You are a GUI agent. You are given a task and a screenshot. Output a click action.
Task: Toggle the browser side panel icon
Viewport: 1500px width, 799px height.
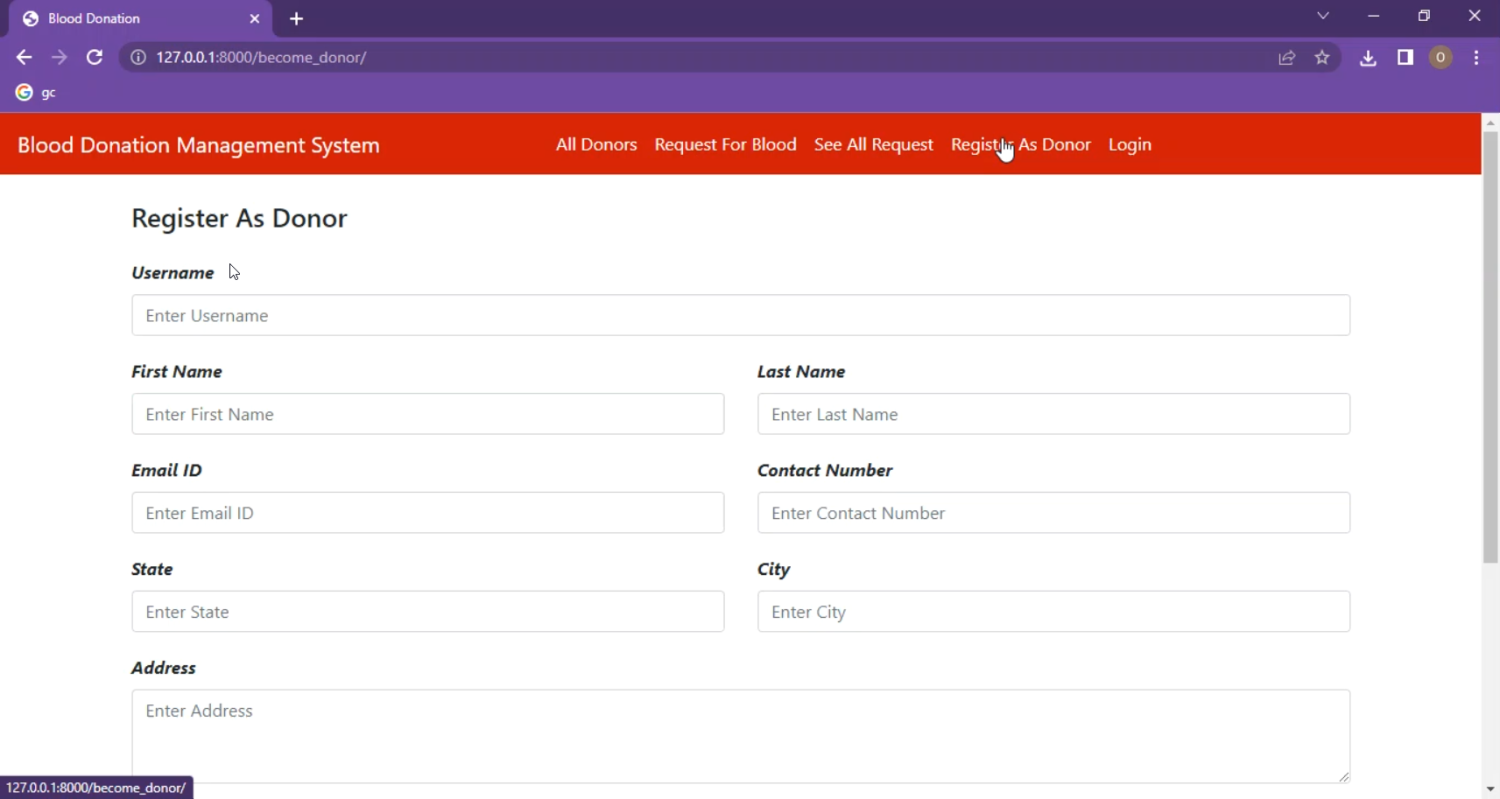coord(1405,58)
